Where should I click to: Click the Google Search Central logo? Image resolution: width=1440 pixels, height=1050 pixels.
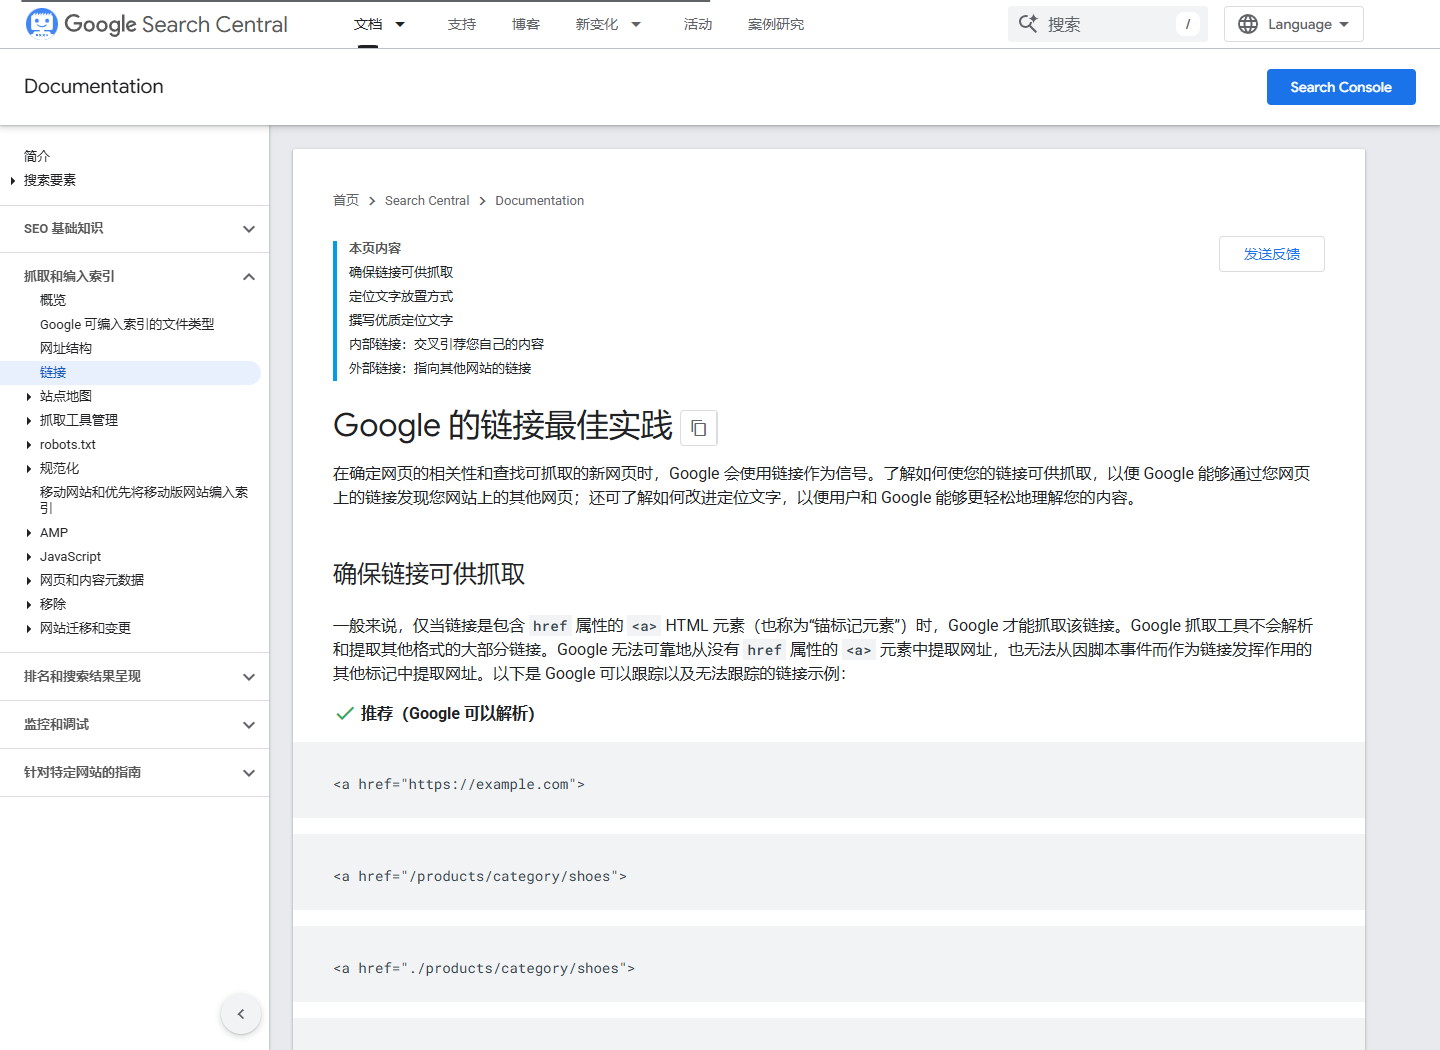[x=156, y=24]
